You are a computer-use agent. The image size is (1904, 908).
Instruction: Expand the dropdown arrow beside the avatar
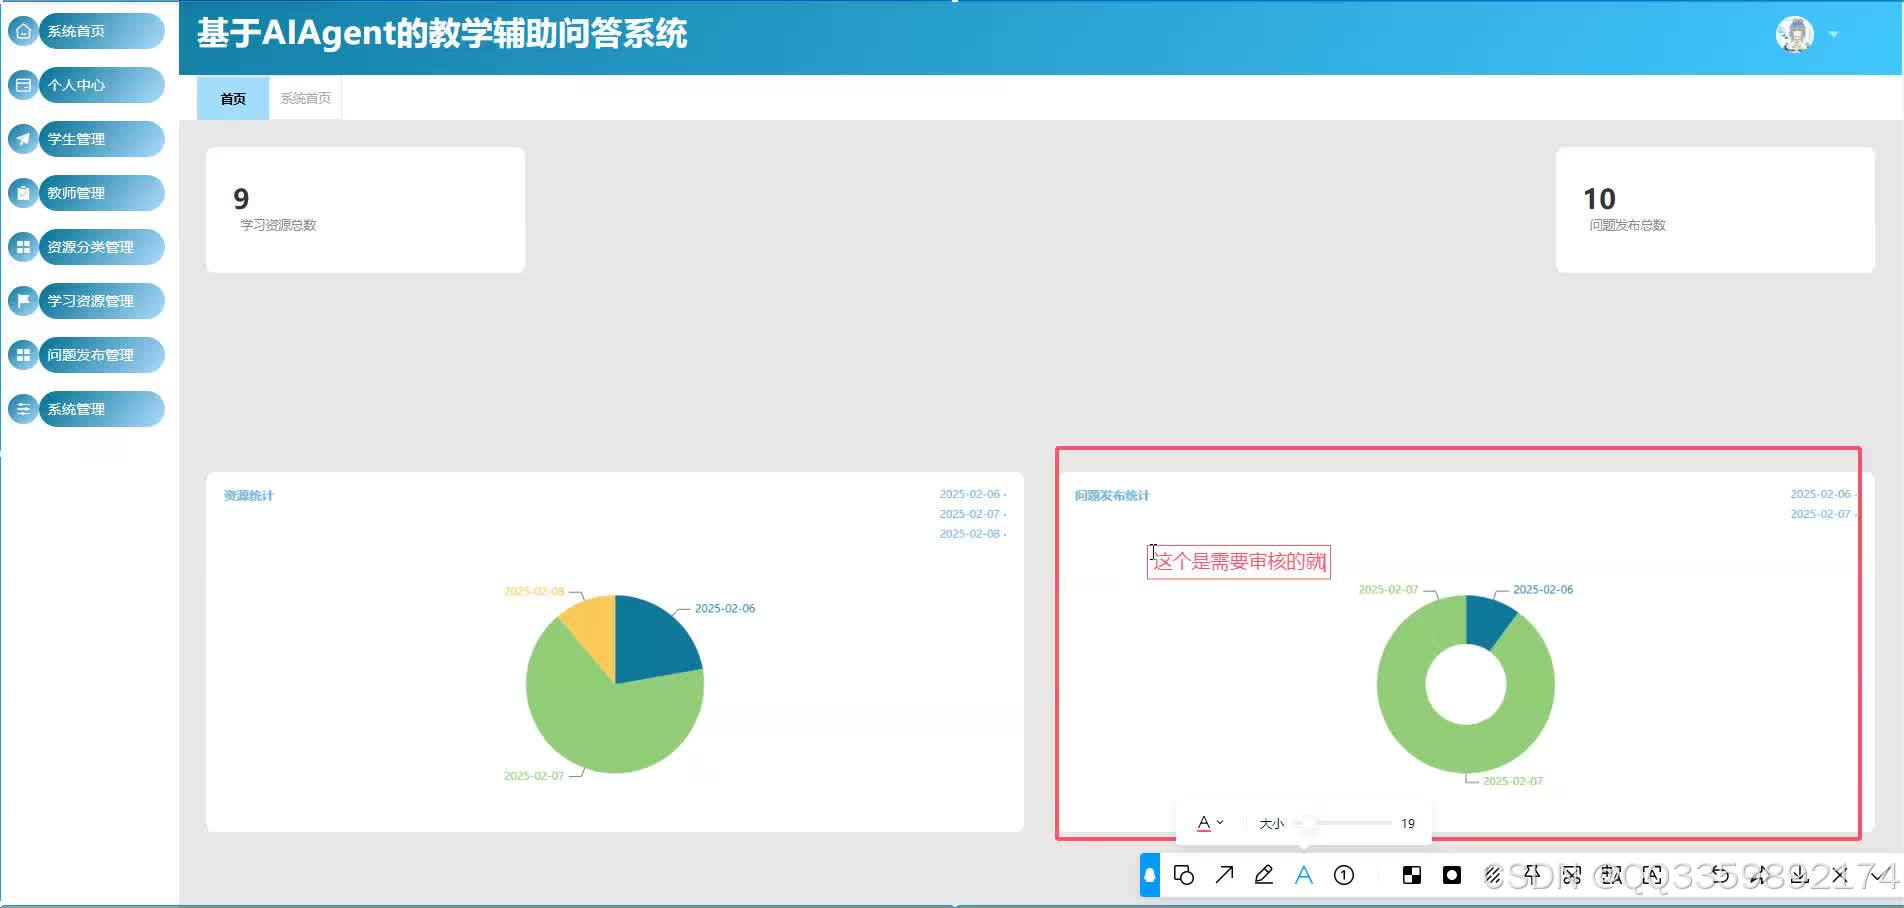(1834, 35)
